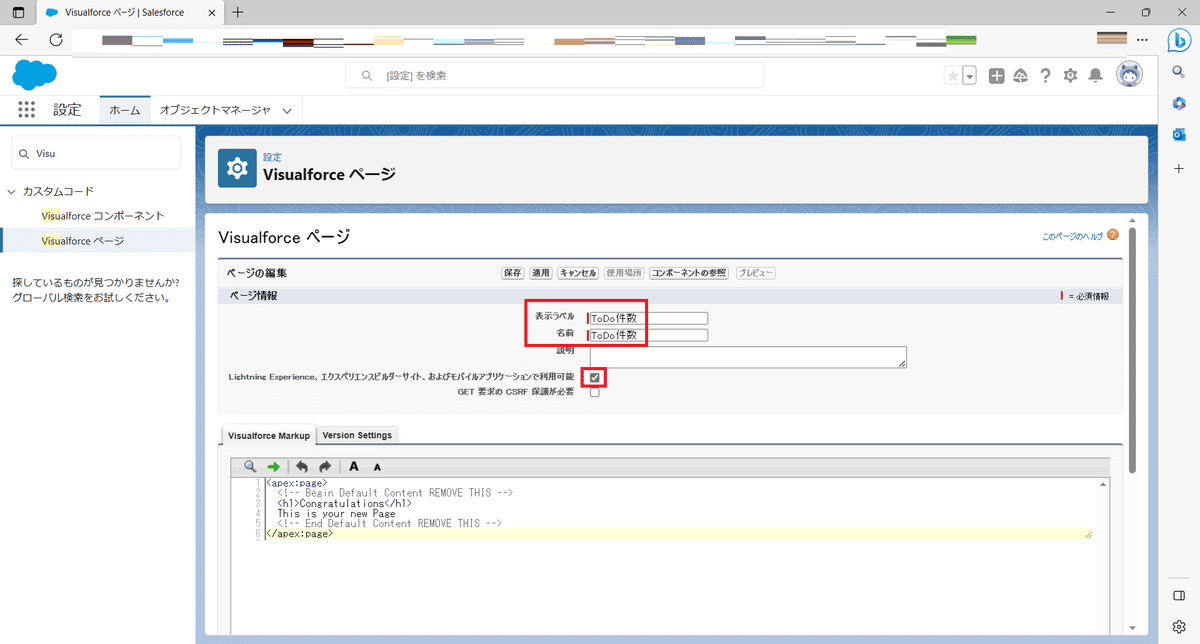Screen dimensions: 1200x644
Task: Click the 保存 button
Action: click(513, 273)
